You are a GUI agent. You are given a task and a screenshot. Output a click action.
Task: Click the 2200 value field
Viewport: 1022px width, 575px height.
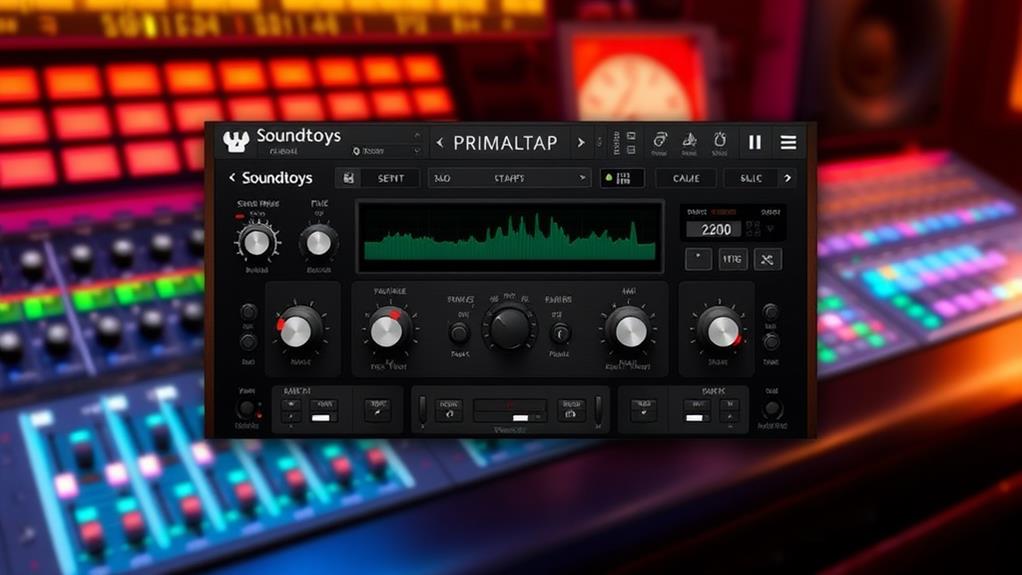pos(714,229)
